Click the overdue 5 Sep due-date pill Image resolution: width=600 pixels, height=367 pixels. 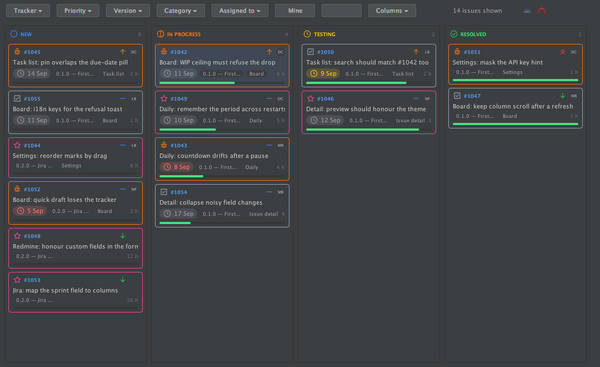(29, 211)
